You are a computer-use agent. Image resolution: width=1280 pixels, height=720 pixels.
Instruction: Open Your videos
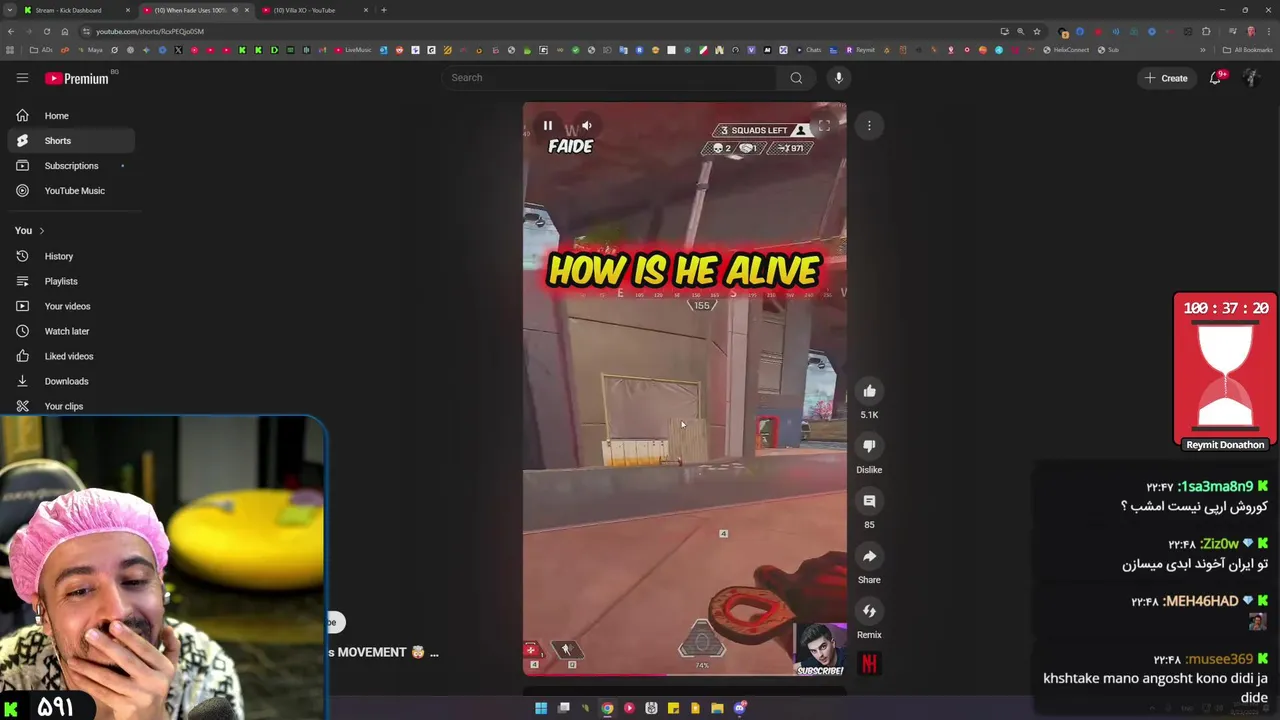pos(70,306)
